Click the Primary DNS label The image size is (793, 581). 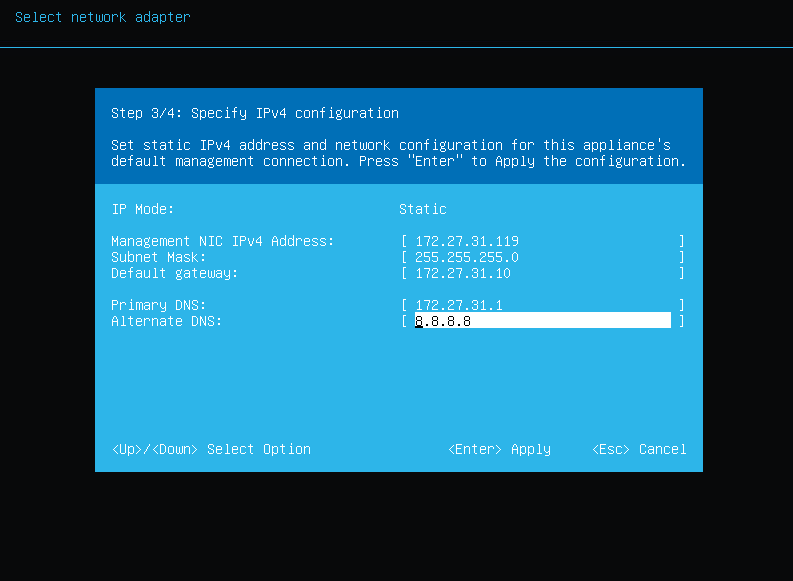[x=158, y=305]
